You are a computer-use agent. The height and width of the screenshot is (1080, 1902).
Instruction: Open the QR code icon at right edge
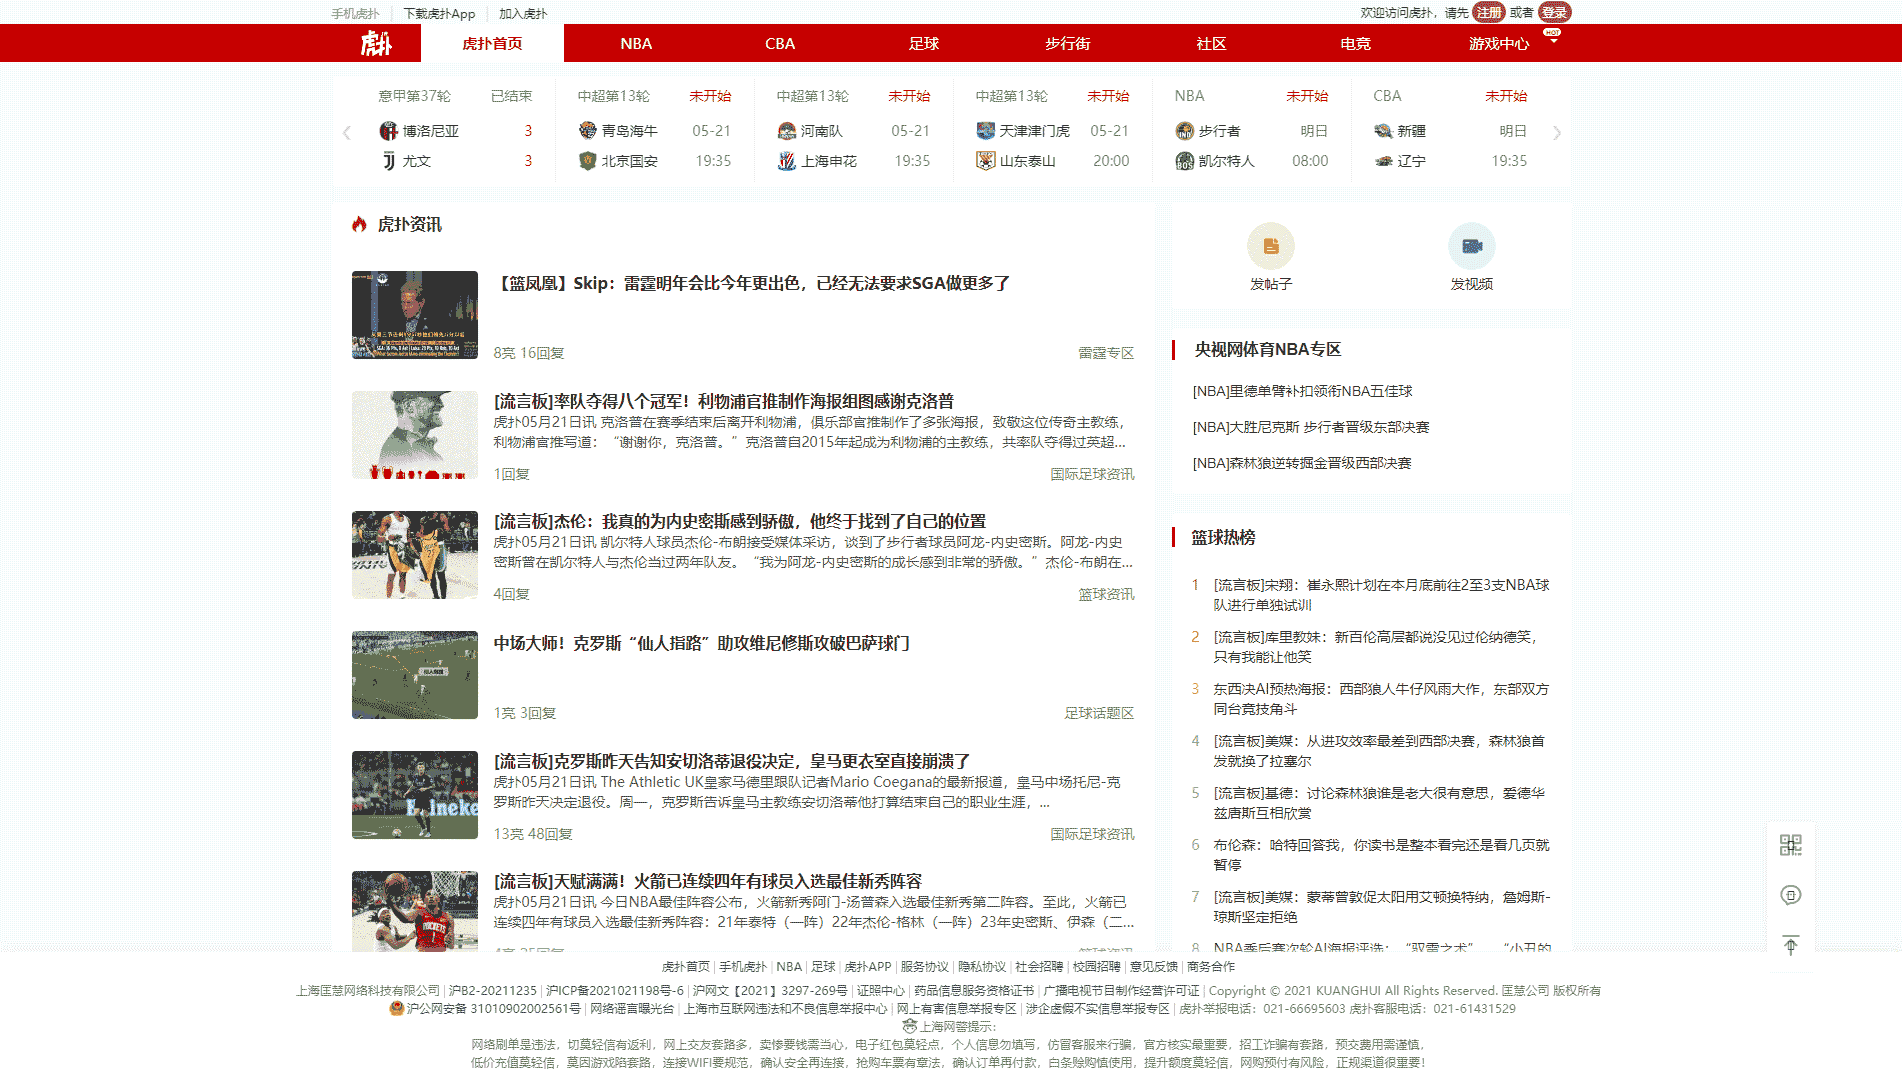(1790, 845)
